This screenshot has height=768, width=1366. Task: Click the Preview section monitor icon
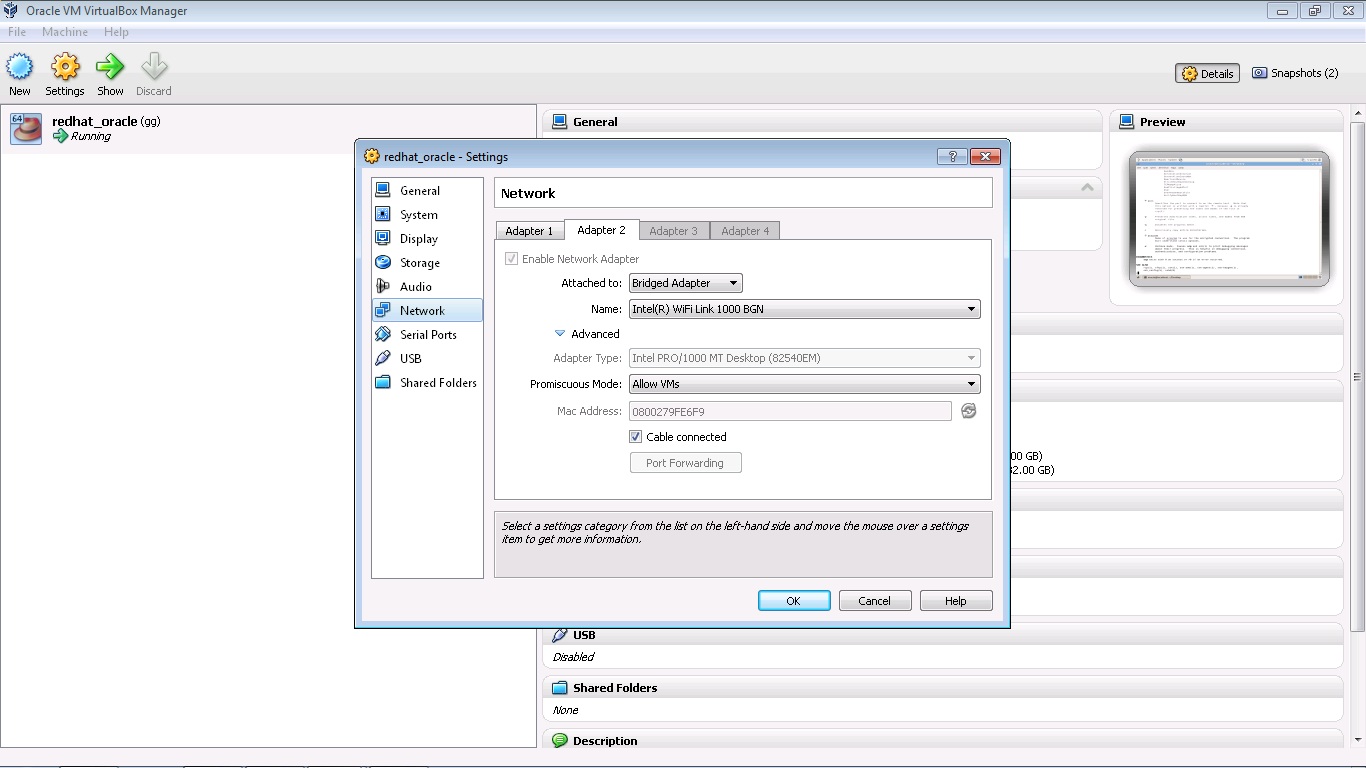click(1127, 121)
